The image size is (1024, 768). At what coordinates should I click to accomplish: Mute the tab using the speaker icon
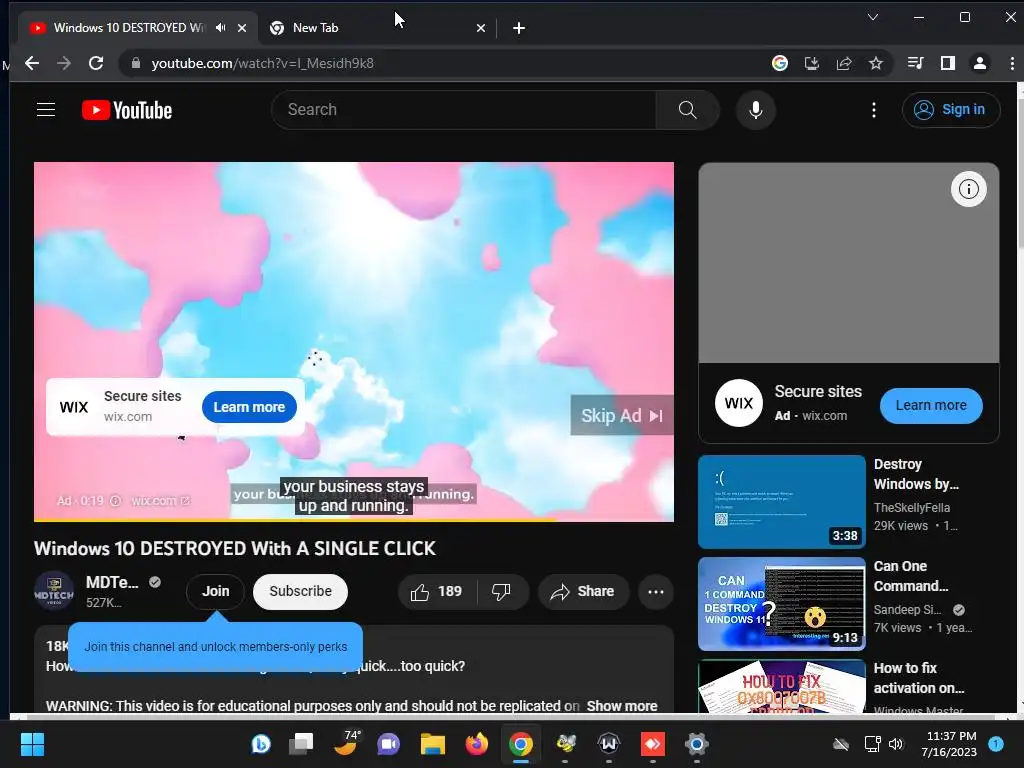coord(221,27)
